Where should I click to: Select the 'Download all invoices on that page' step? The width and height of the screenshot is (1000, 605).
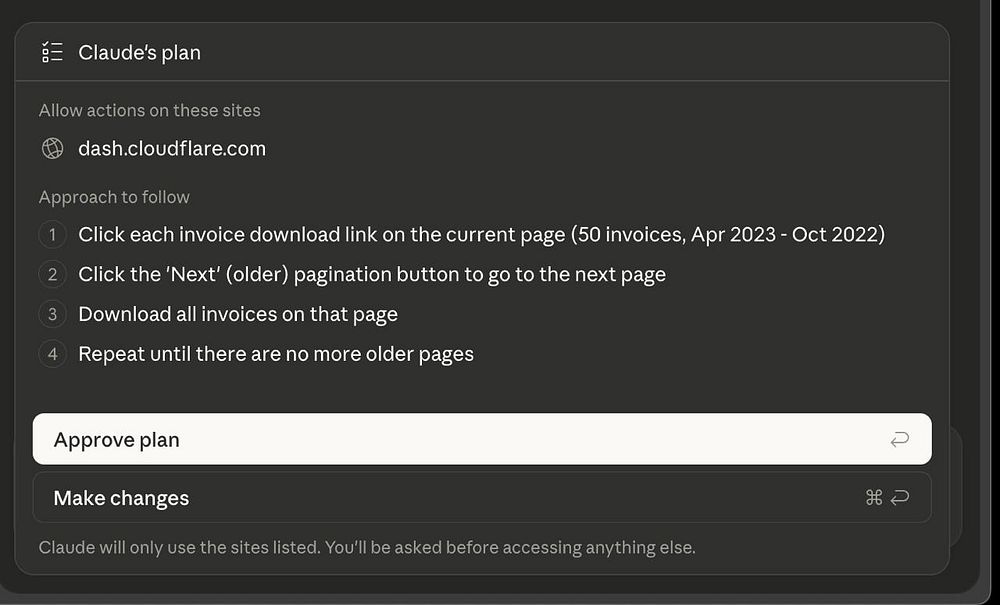(x=237, y=314)
